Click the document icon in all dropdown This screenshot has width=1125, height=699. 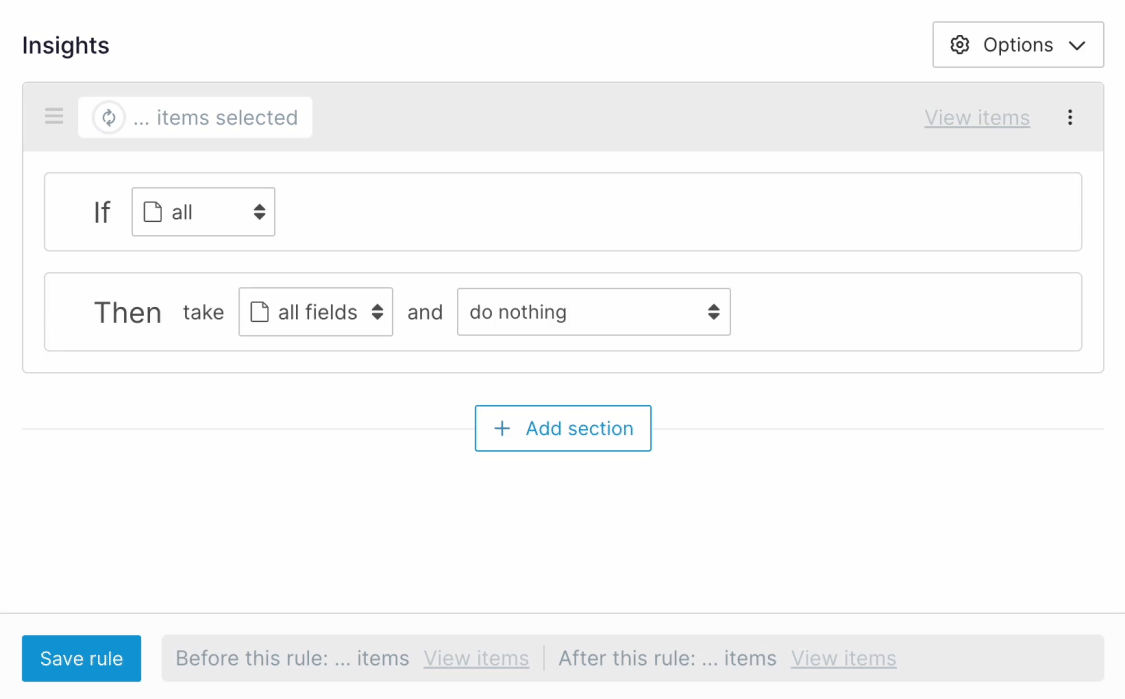(x=153, y=212)
